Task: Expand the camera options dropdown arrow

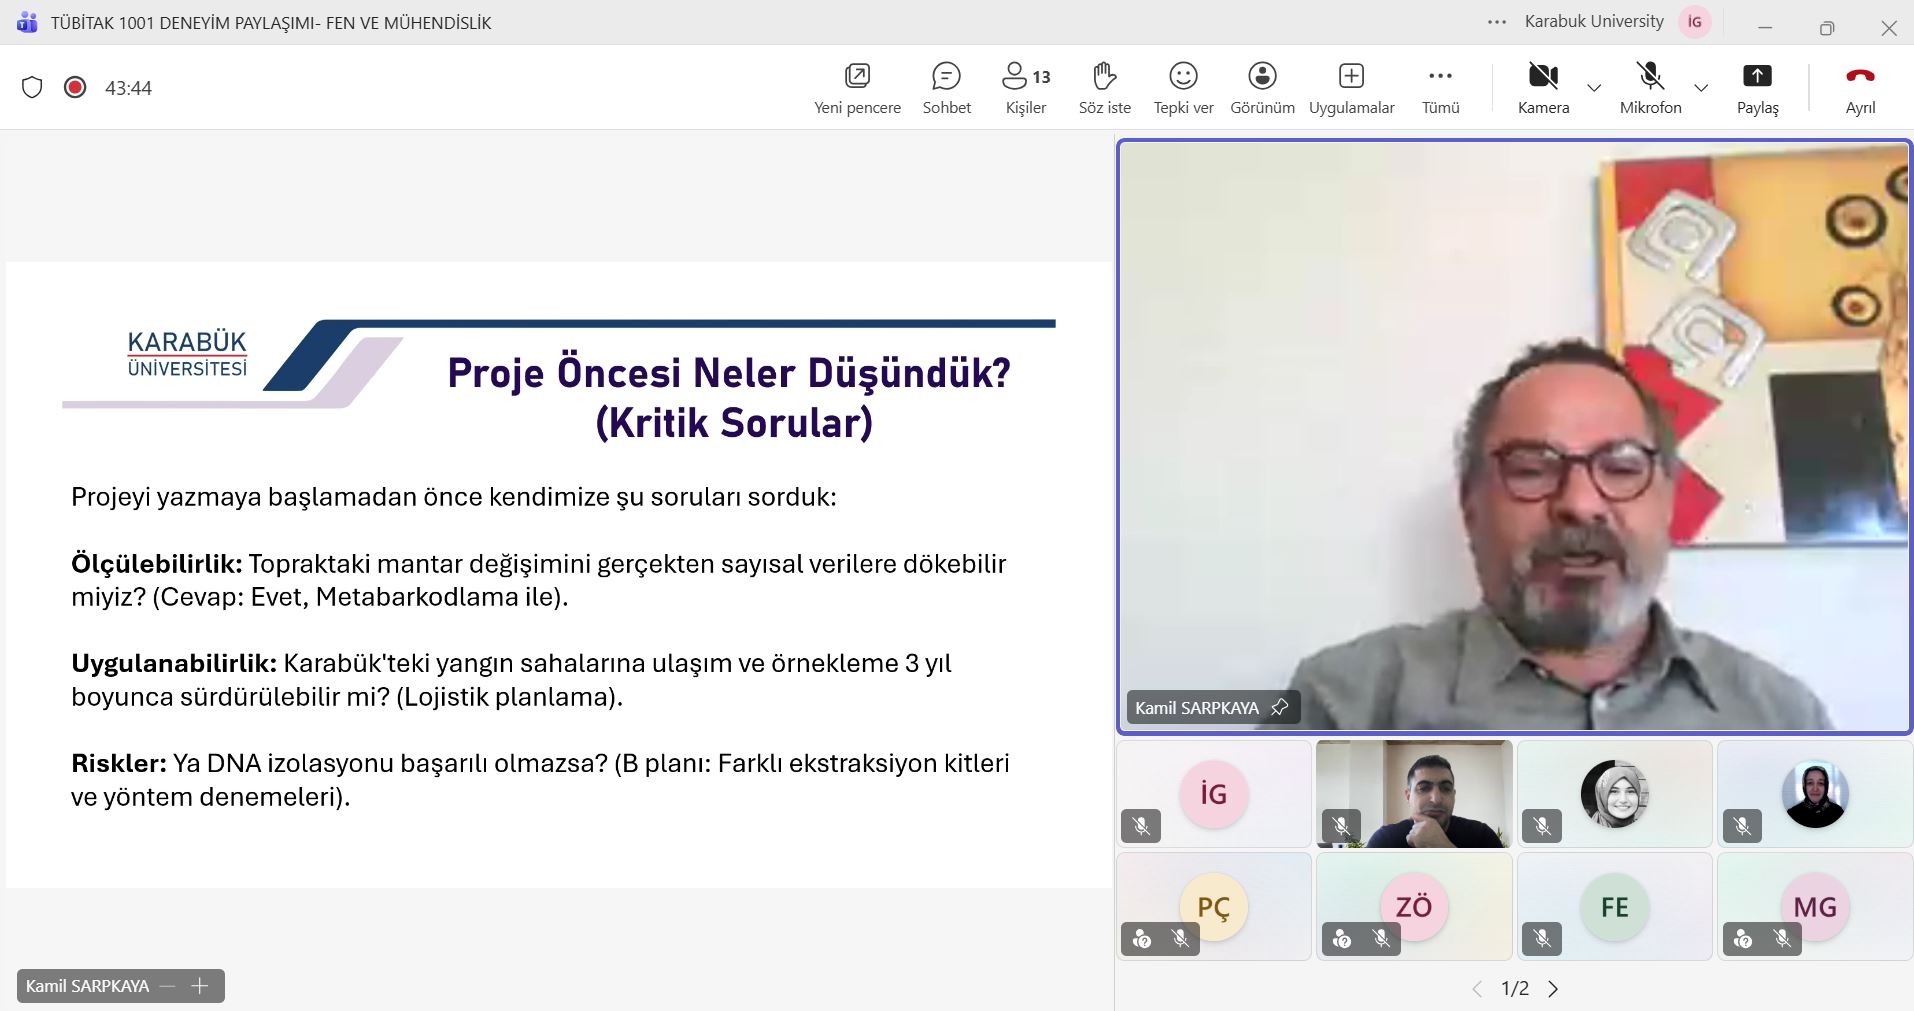Action: point(1594,88)
